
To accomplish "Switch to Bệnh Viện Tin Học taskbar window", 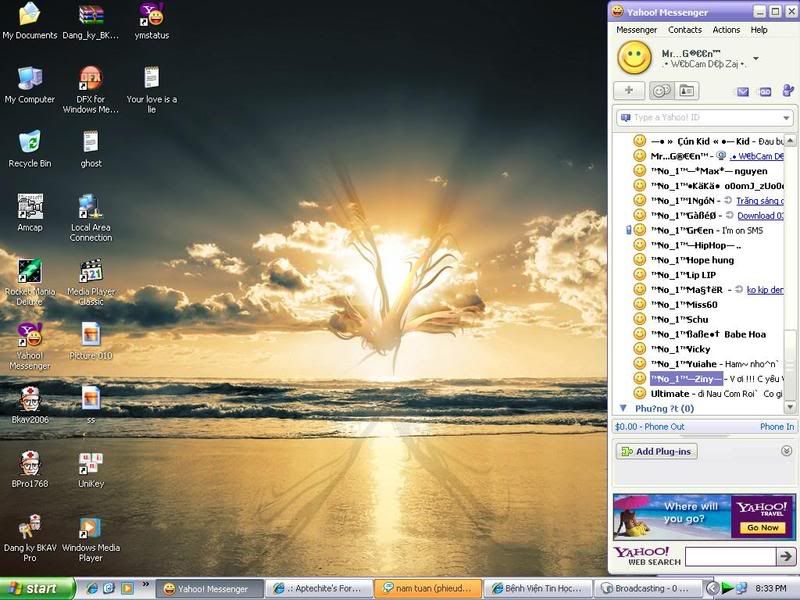I will [538, 588].
